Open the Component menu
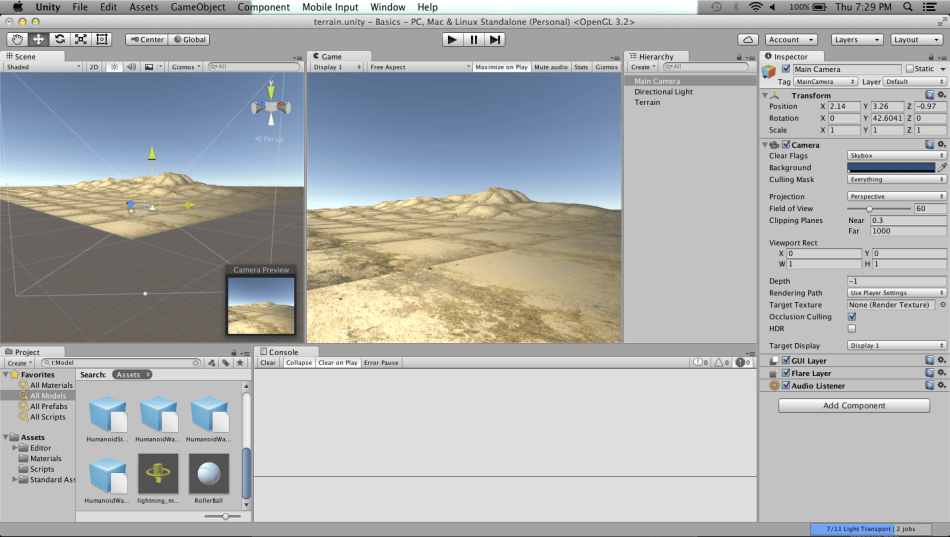The image size is (950, 537). click(x=264, y=7)
